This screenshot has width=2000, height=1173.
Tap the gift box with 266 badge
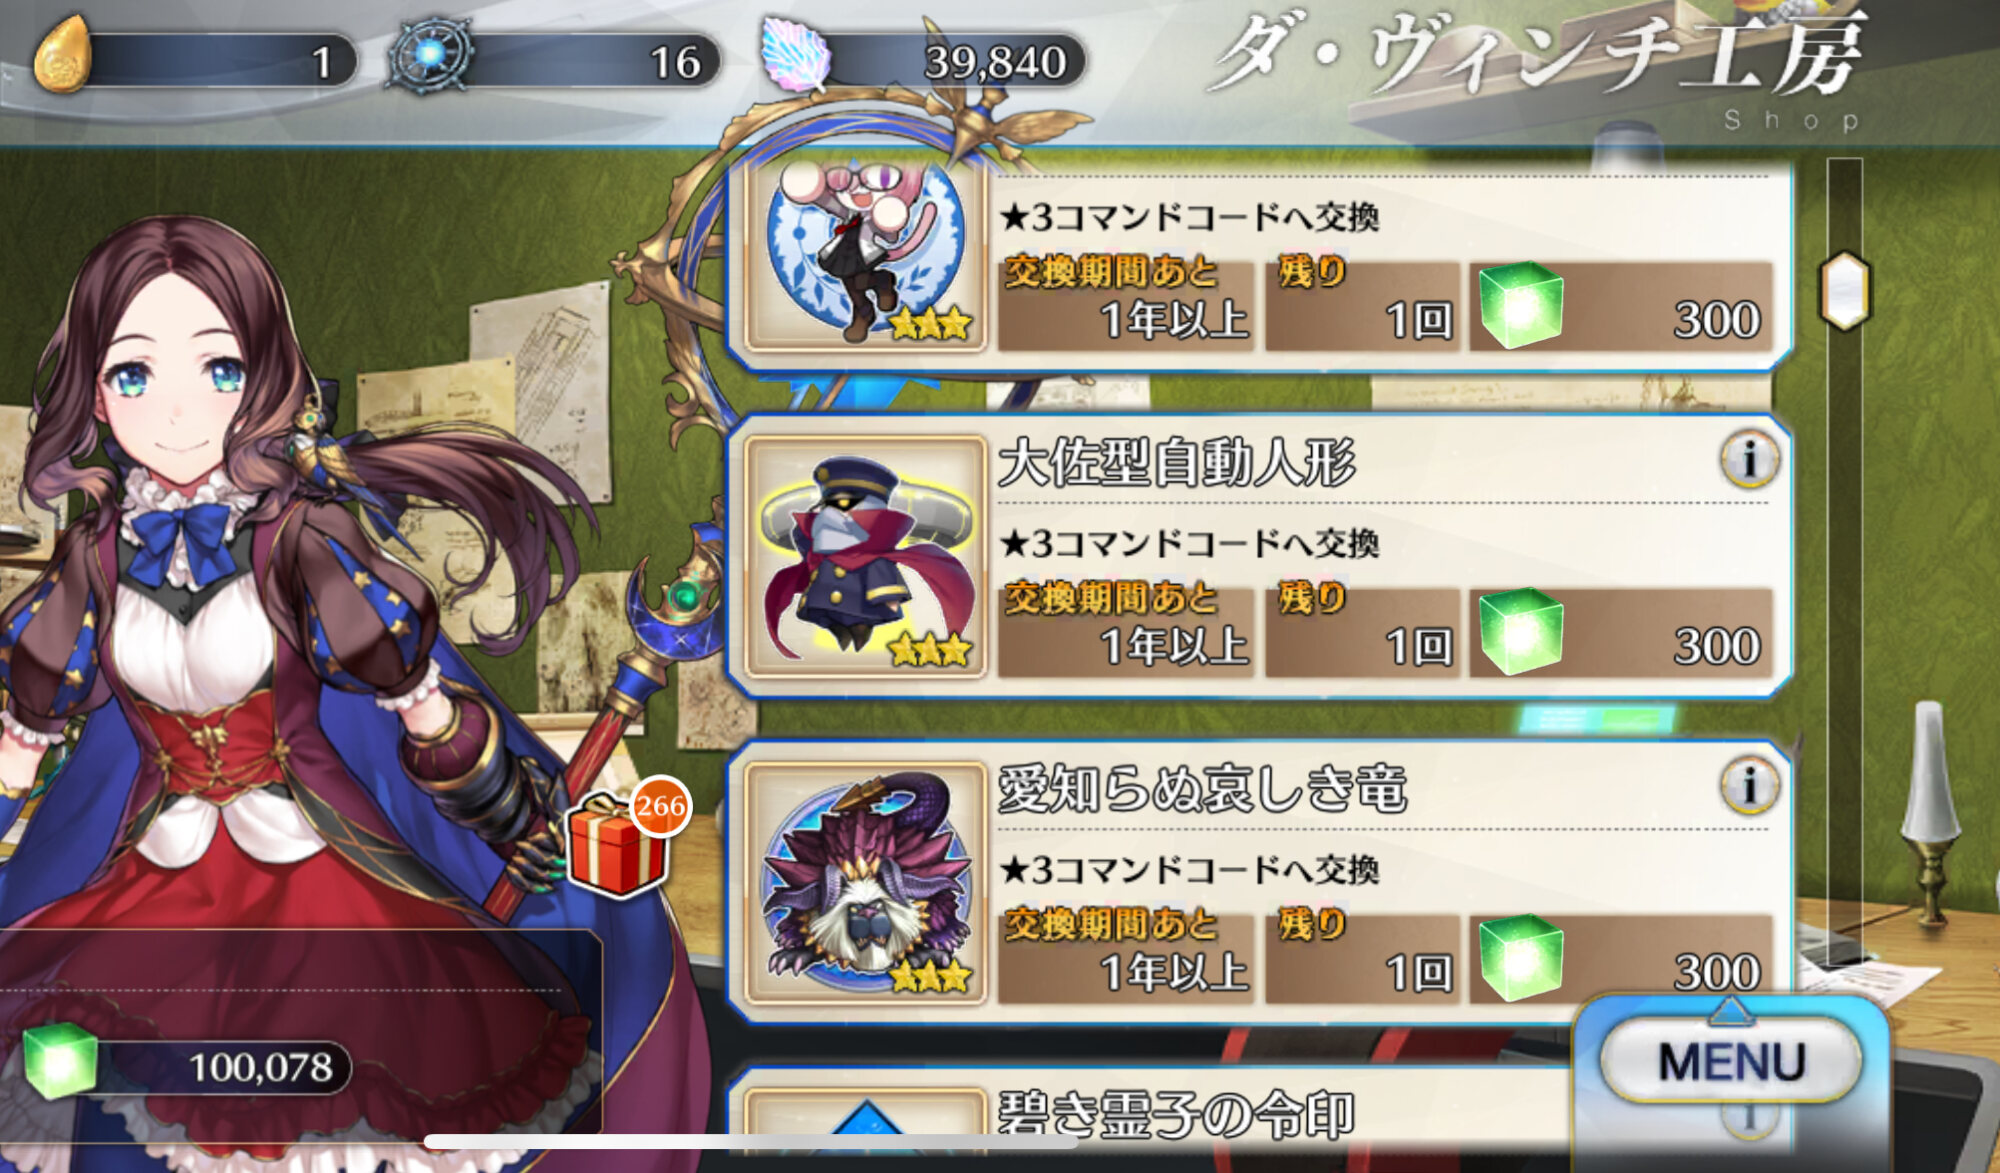624,838
